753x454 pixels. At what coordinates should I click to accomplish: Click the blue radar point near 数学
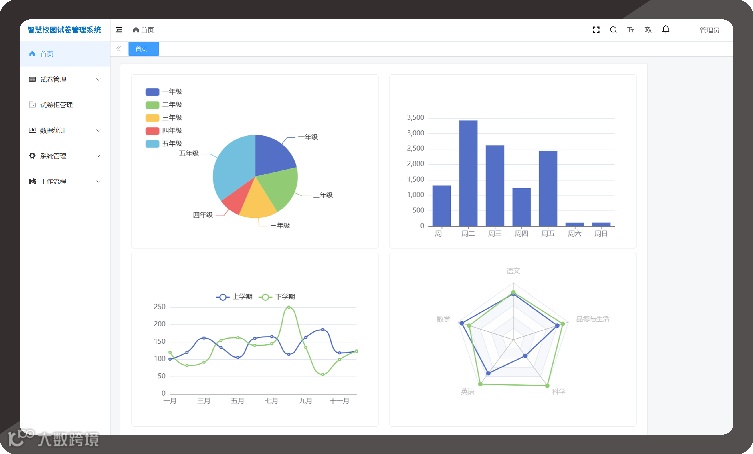point(462,323)
